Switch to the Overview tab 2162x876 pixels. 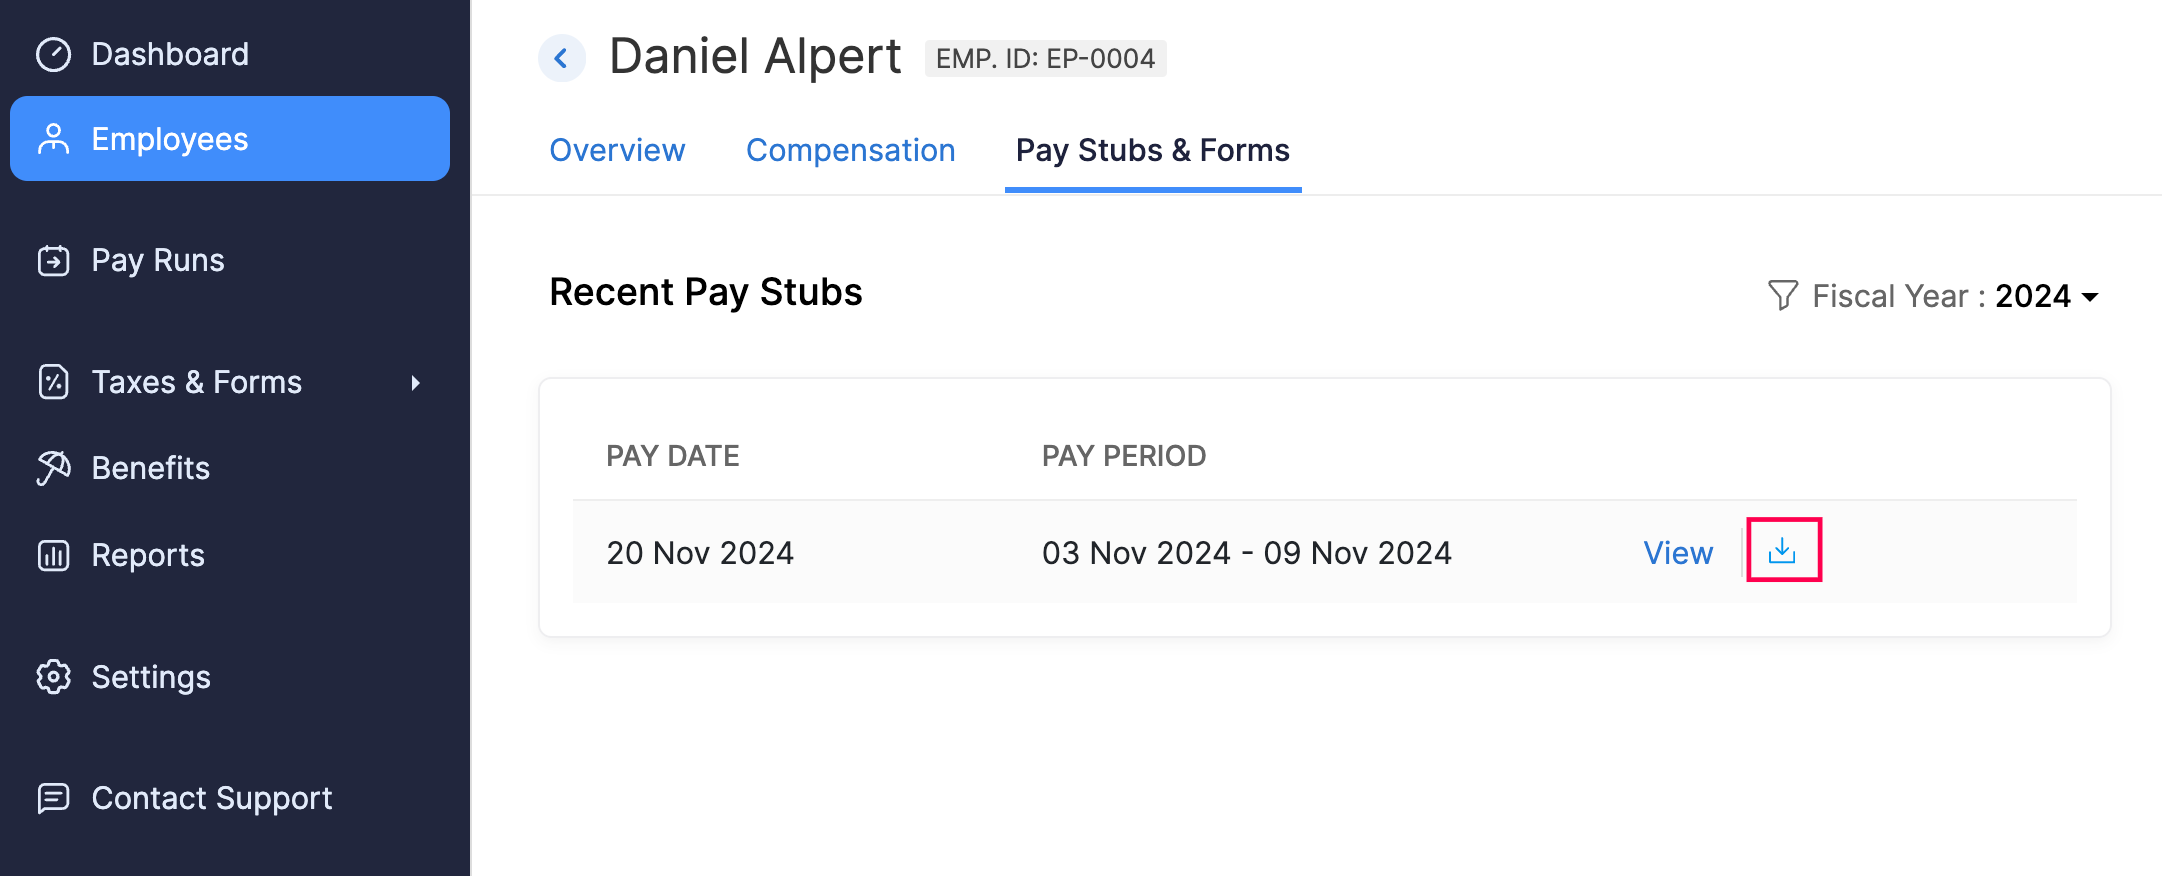pyautogui.click(x=617, y=150)
